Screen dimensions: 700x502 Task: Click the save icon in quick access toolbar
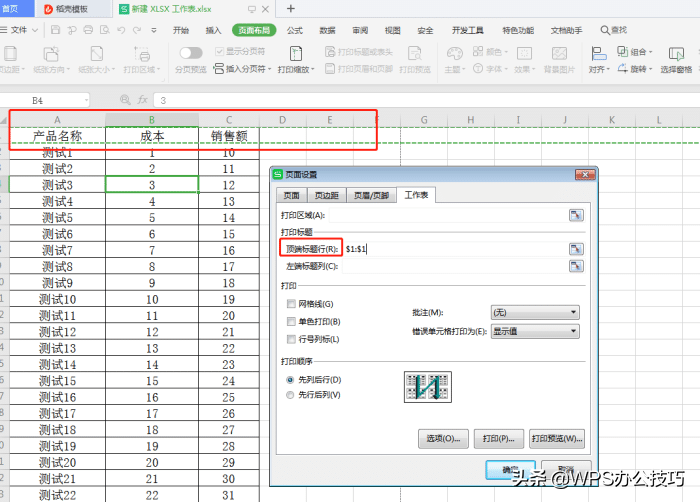tap(55, 30)
